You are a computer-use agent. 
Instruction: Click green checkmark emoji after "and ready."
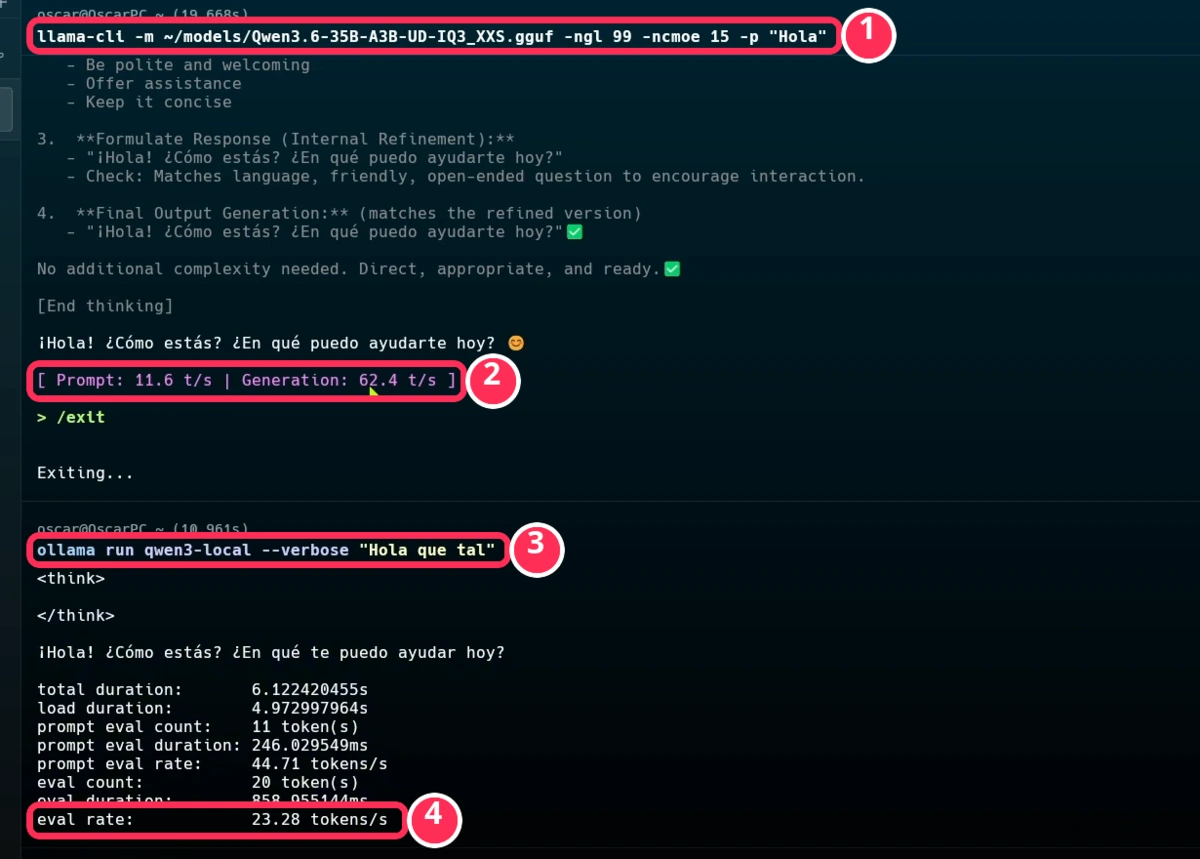coord(672,269)
